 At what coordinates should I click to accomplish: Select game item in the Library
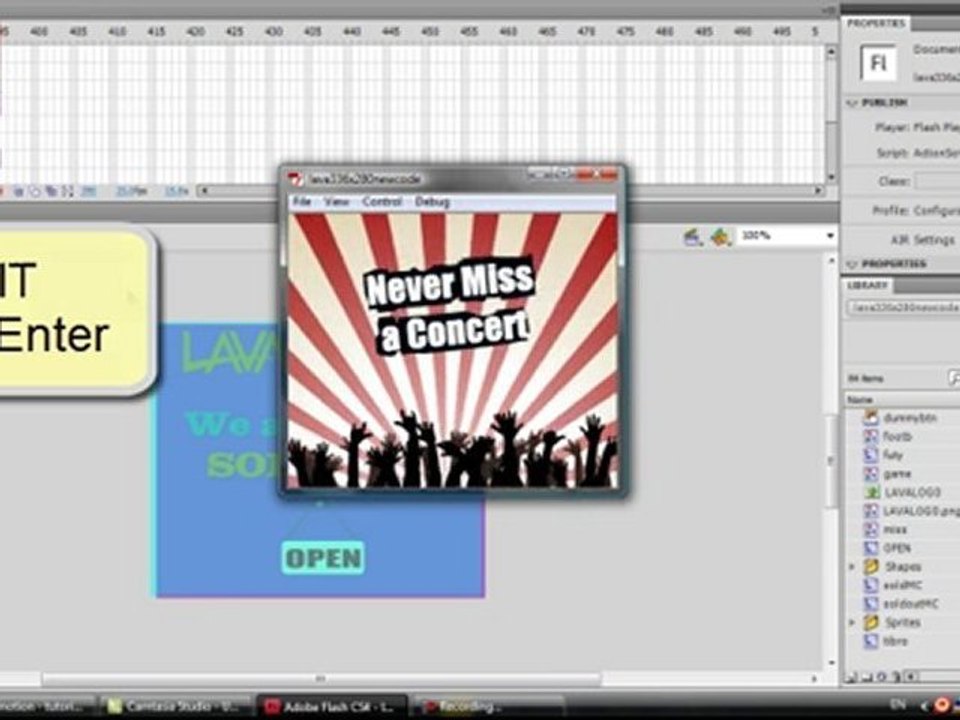(x=897, y=474)
